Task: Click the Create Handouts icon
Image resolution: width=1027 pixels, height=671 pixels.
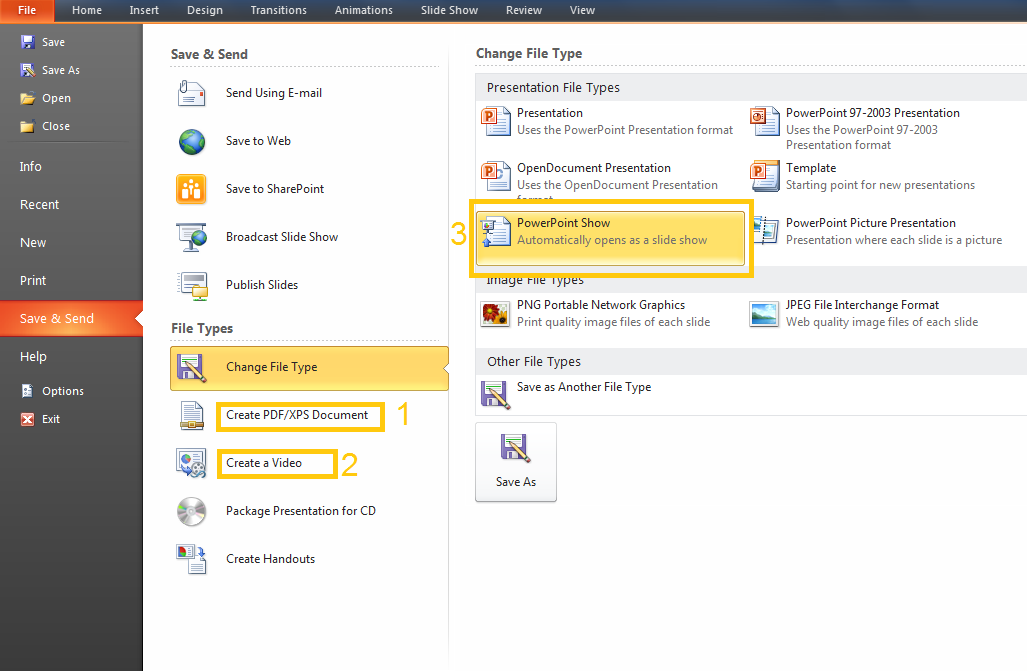Action: point(191,560)
